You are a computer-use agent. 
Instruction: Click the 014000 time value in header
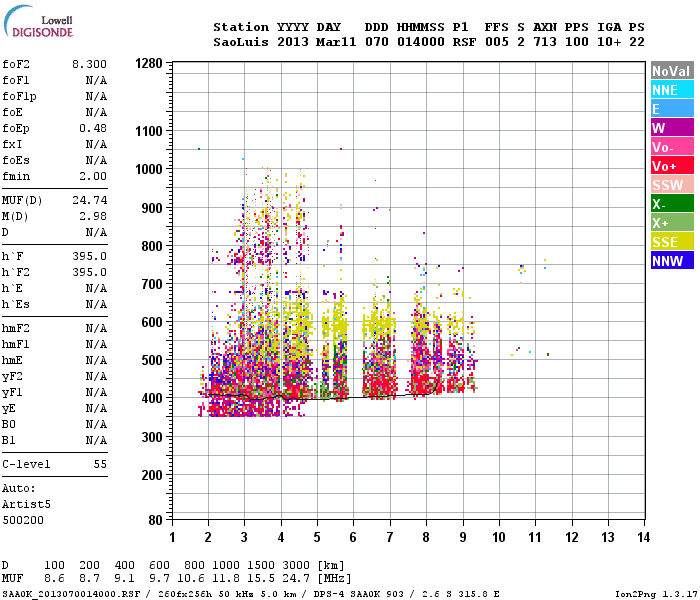point(421,42)
